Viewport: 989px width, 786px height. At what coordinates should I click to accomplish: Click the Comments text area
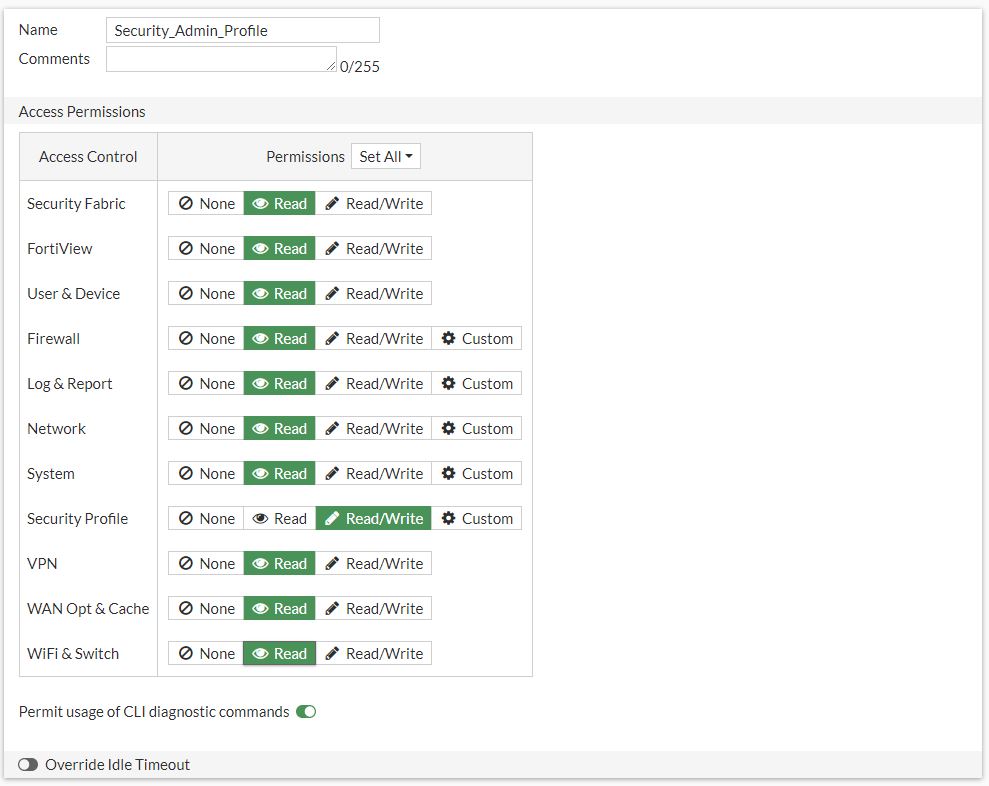coord(221,59)
